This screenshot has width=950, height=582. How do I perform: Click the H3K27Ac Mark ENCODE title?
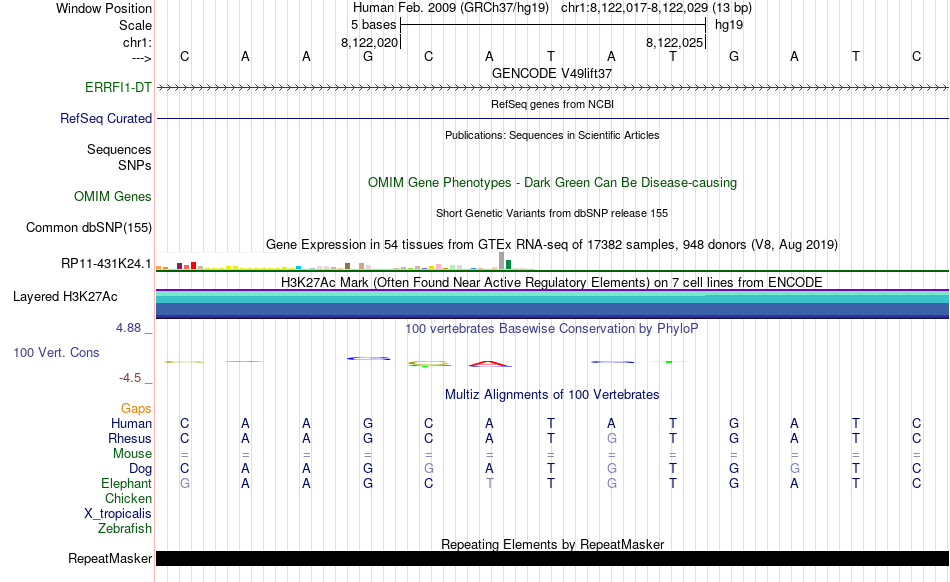(552, 282)
